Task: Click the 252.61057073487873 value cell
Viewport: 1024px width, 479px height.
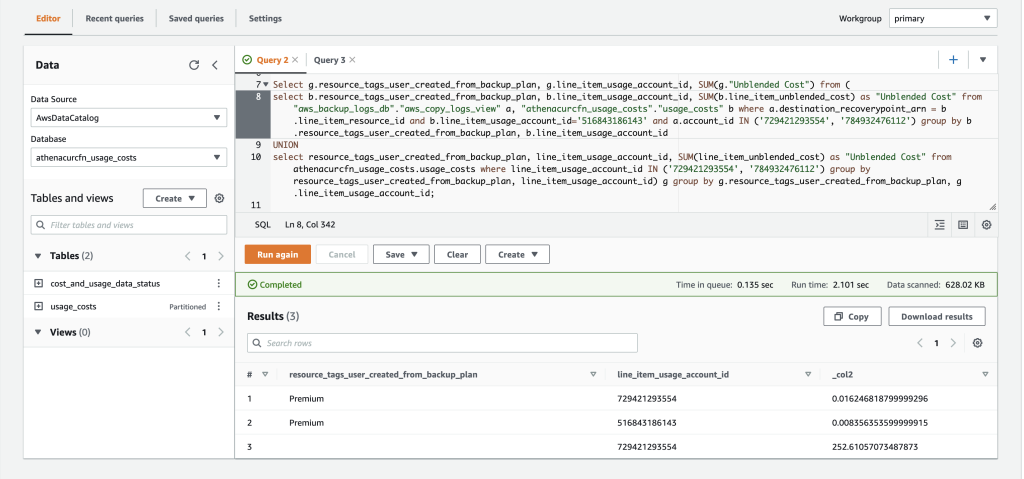Action: tap(875, 447)
